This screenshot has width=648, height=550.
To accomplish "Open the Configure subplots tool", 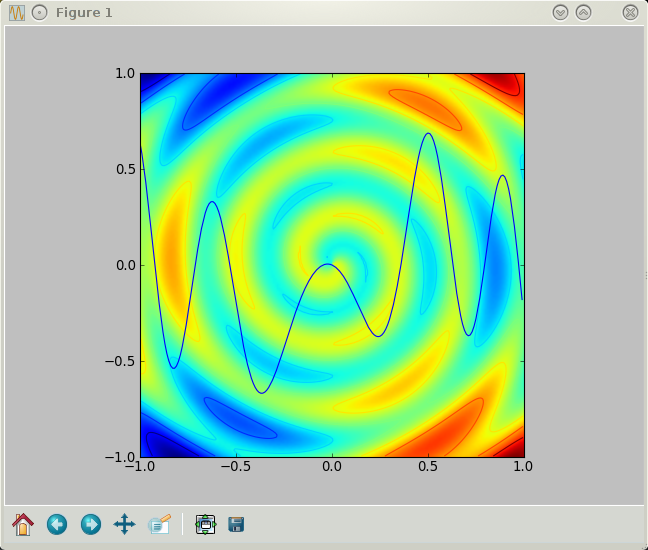I will coord(205,524).
